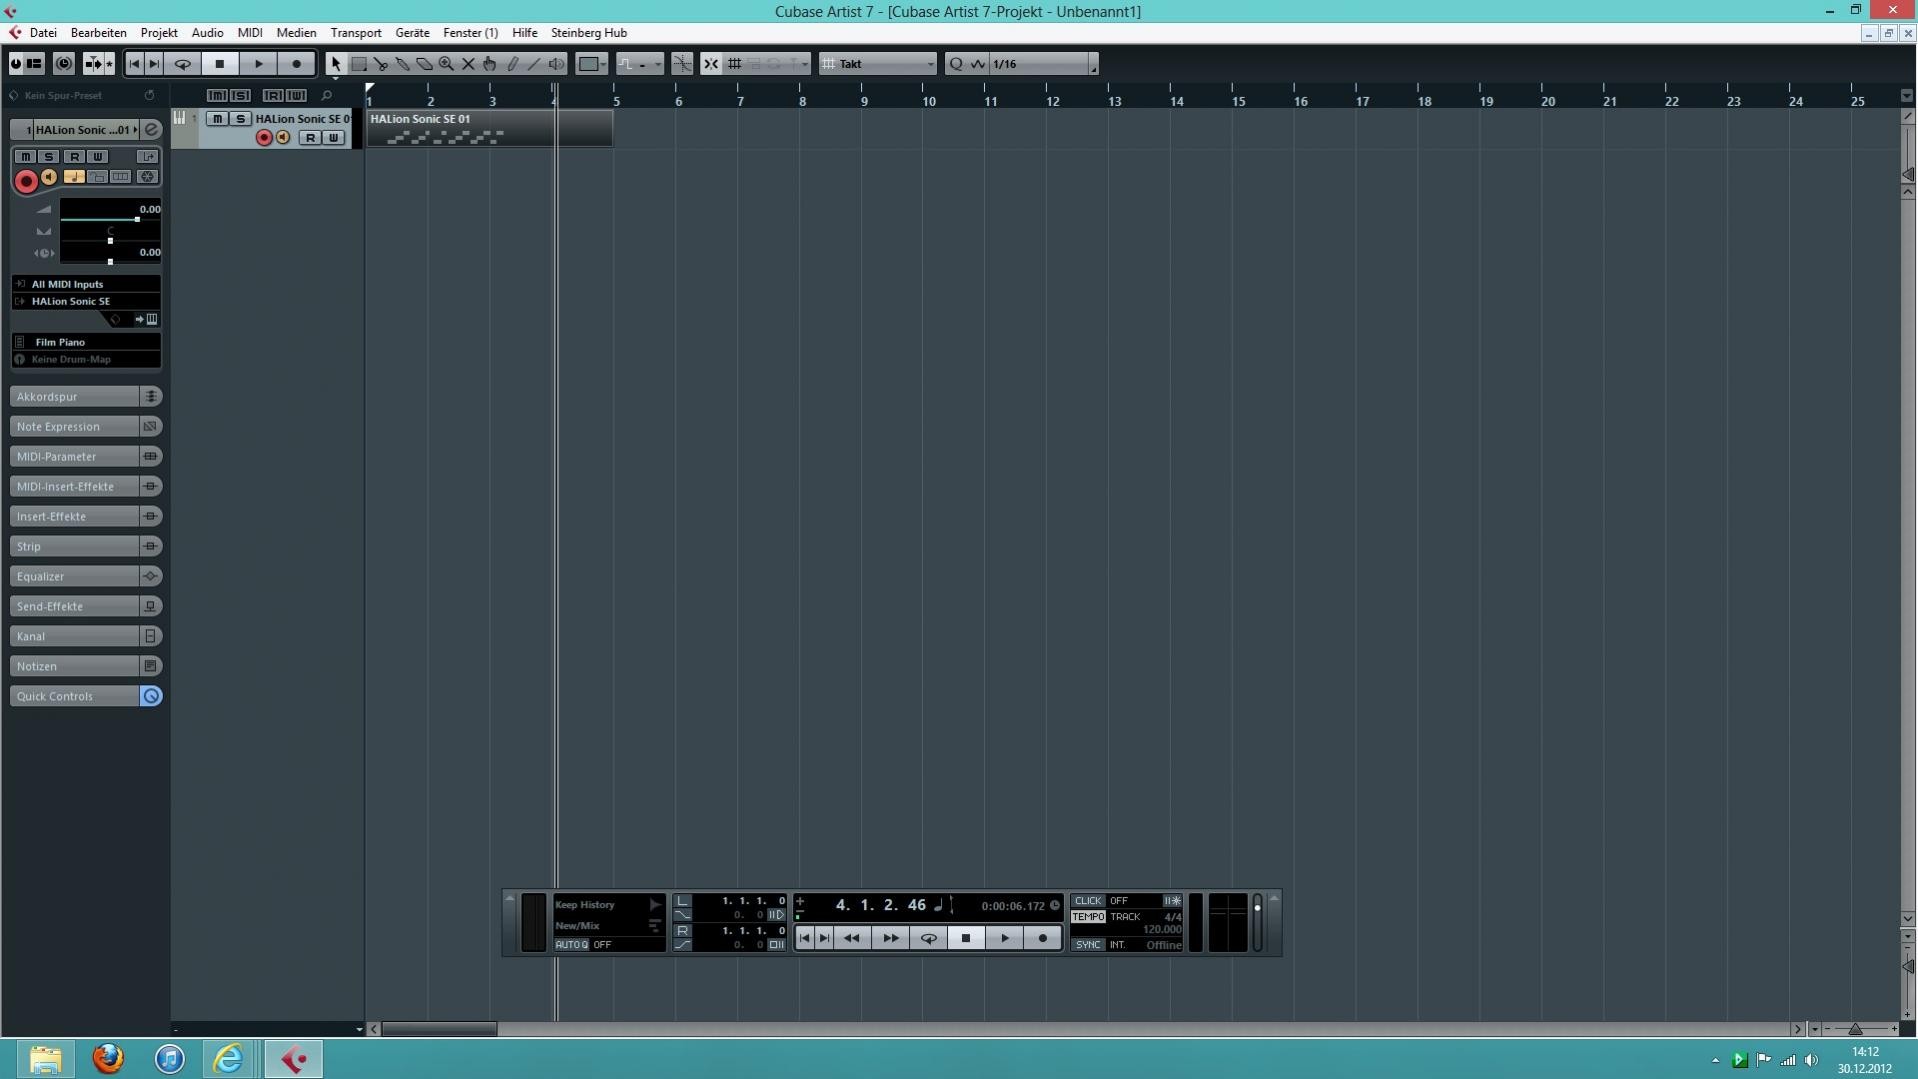Click the Keine Drum-Map field
The width and height of the screenshot is (1918, 1079).
click(x=87, y=359)
